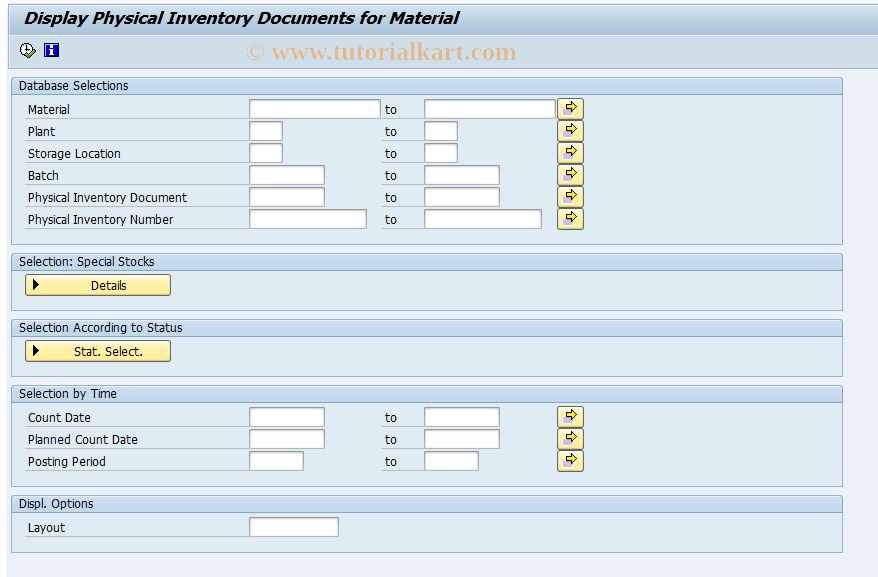Click the Batch to-value field
The width and height of the screenshot is (878, 577).
coord(461,174)
